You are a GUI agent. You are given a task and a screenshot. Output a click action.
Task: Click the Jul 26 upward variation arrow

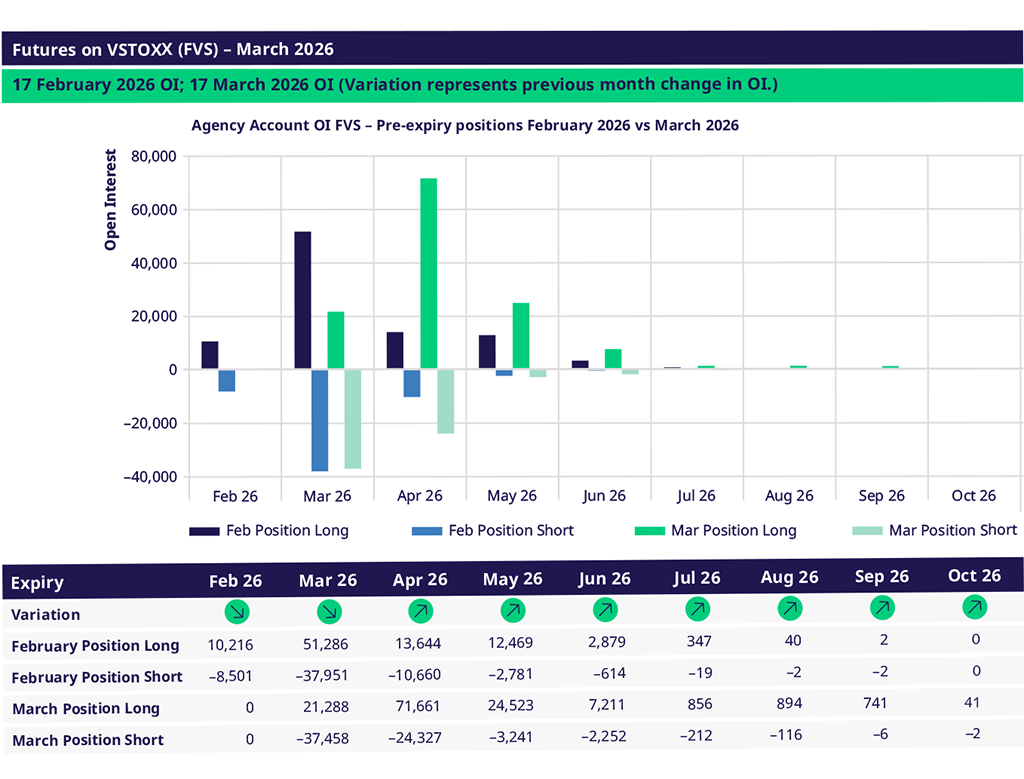click(x=697, y=607)
